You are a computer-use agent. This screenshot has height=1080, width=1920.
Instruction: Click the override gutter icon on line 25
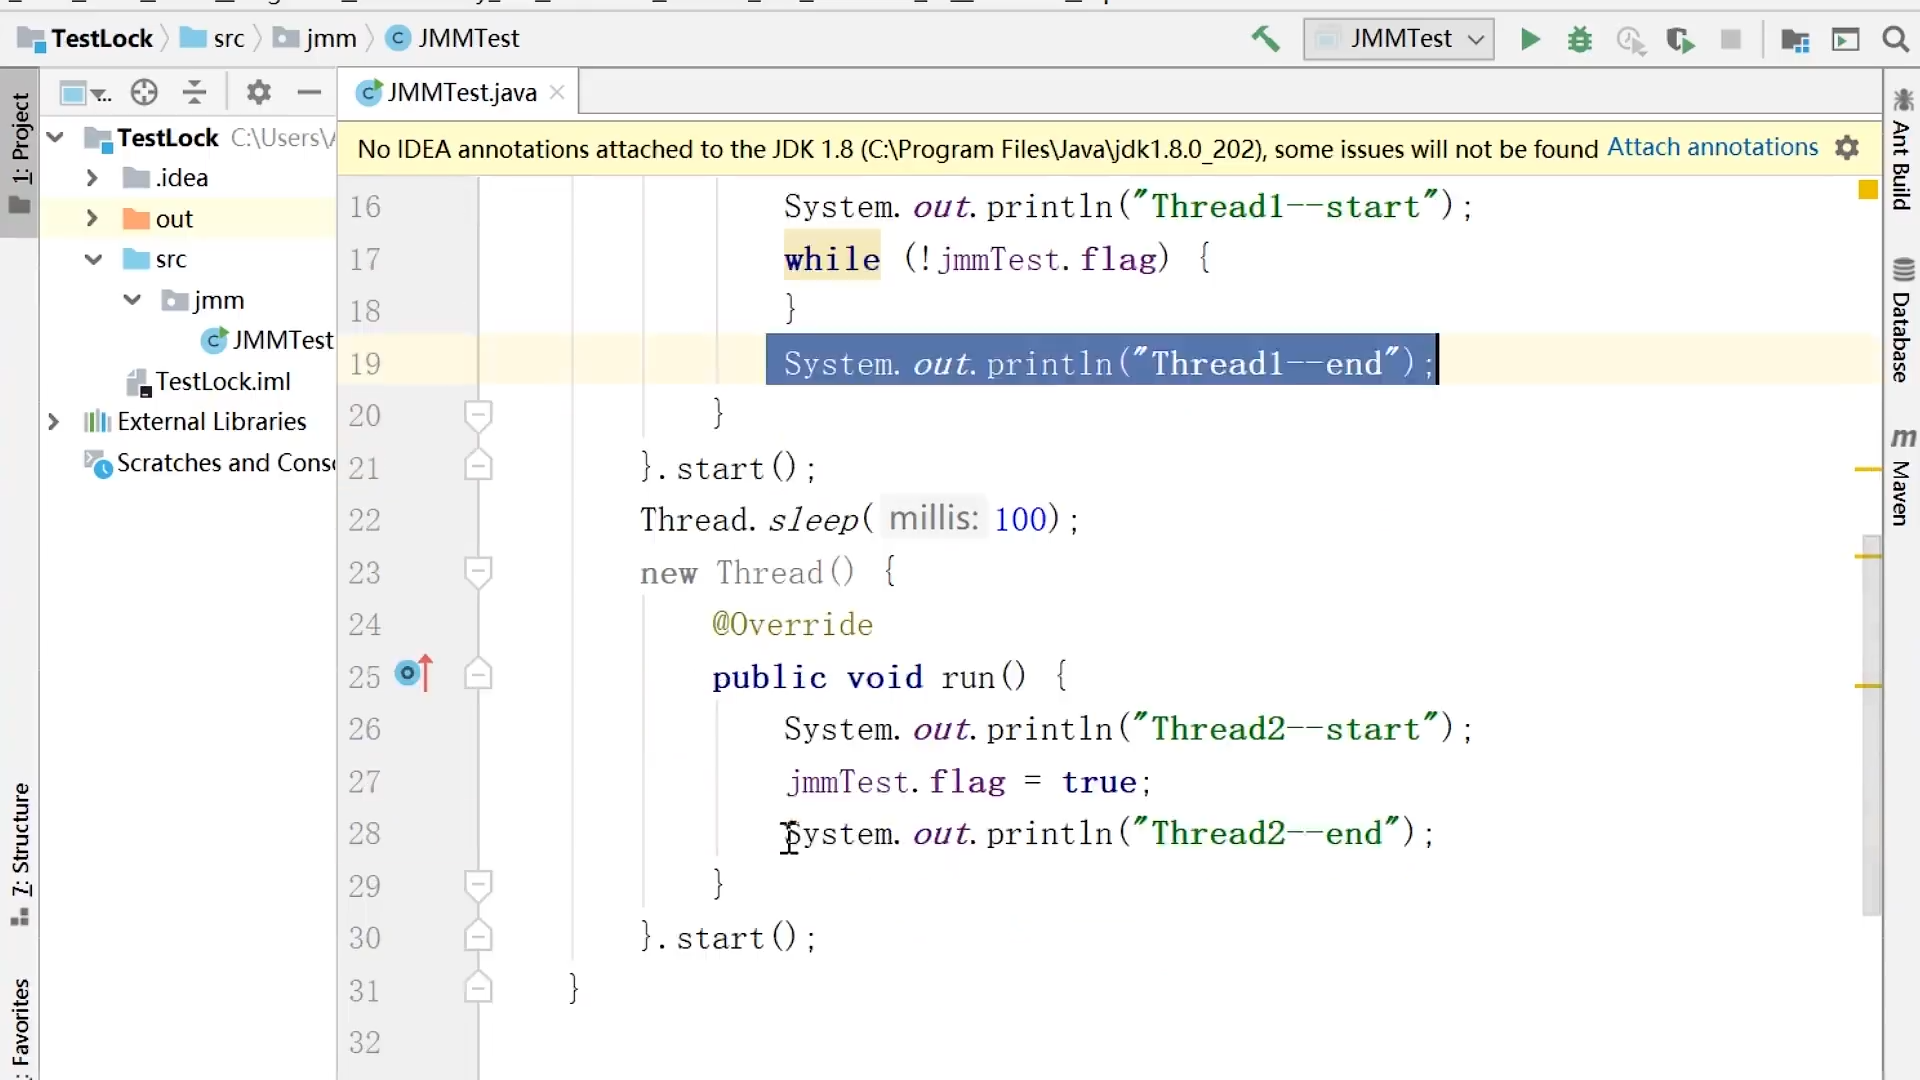pos(413,674)
